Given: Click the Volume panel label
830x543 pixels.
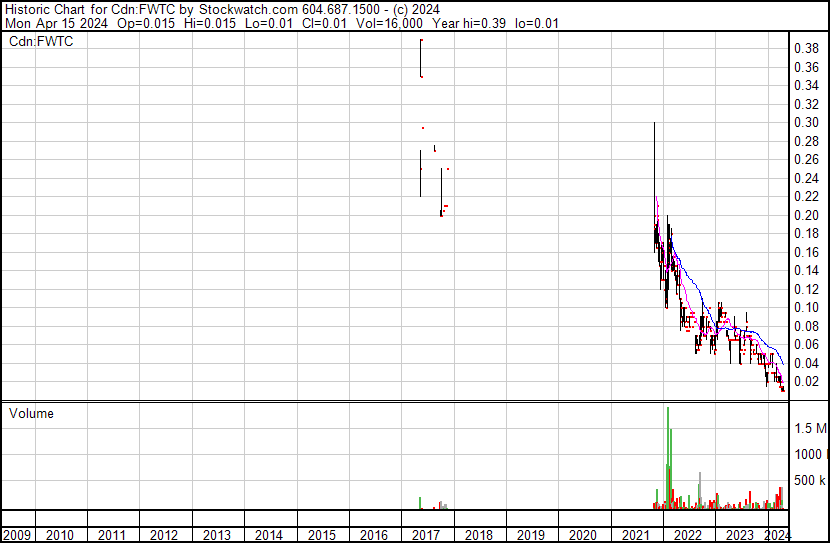Looking at the screenshot, I should pos(31,414).
